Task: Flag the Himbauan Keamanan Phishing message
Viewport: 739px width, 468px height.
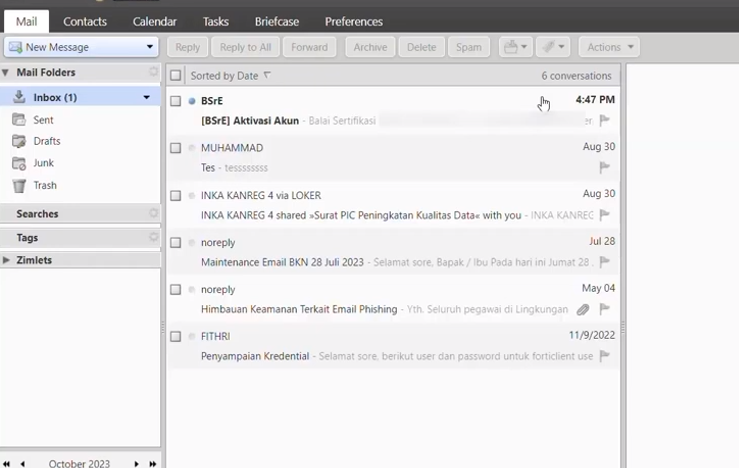Action: pos(605,309)
